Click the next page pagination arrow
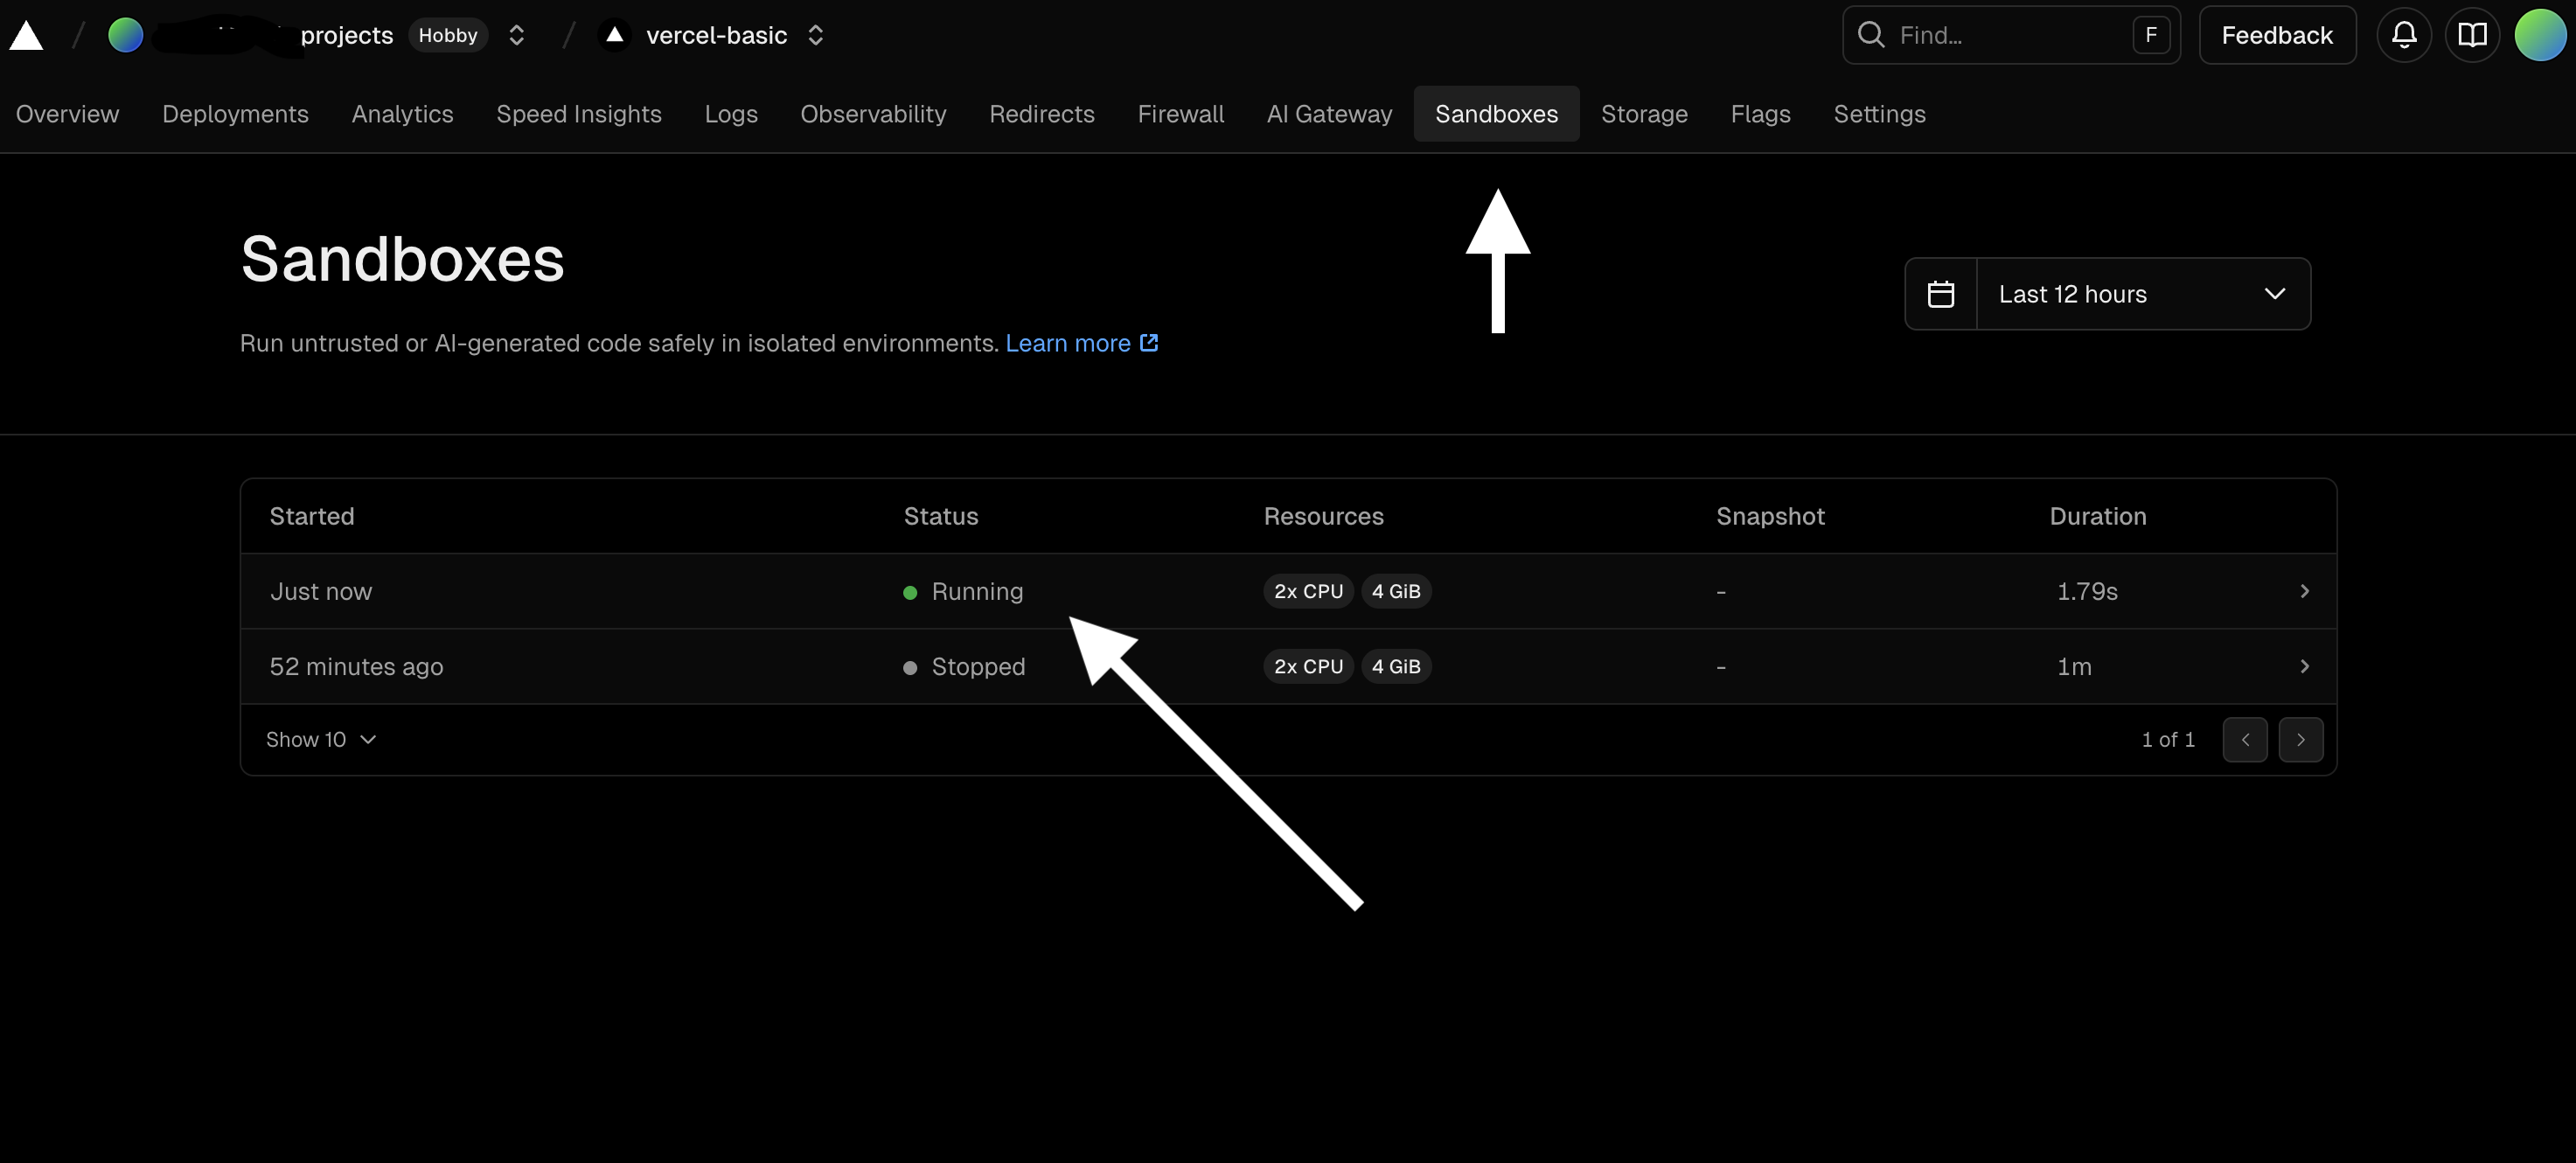The height and width of the screenshot is (1163, 2576). tap(2301, 739)
